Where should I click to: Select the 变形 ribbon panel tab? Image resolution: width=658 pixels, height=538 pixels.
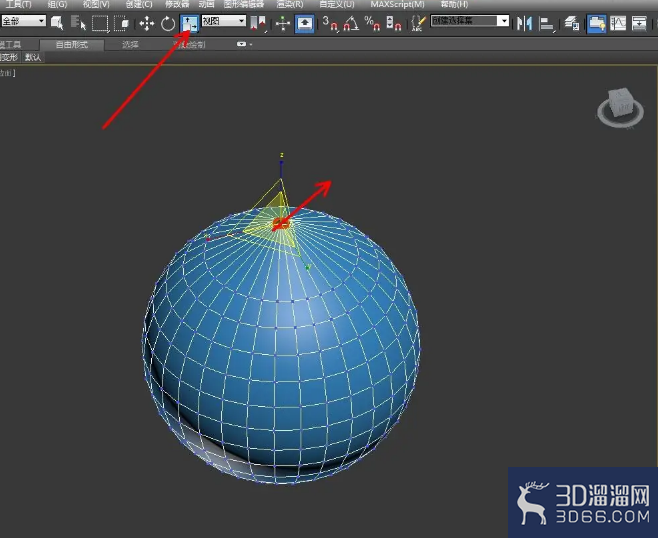(9, 57)
